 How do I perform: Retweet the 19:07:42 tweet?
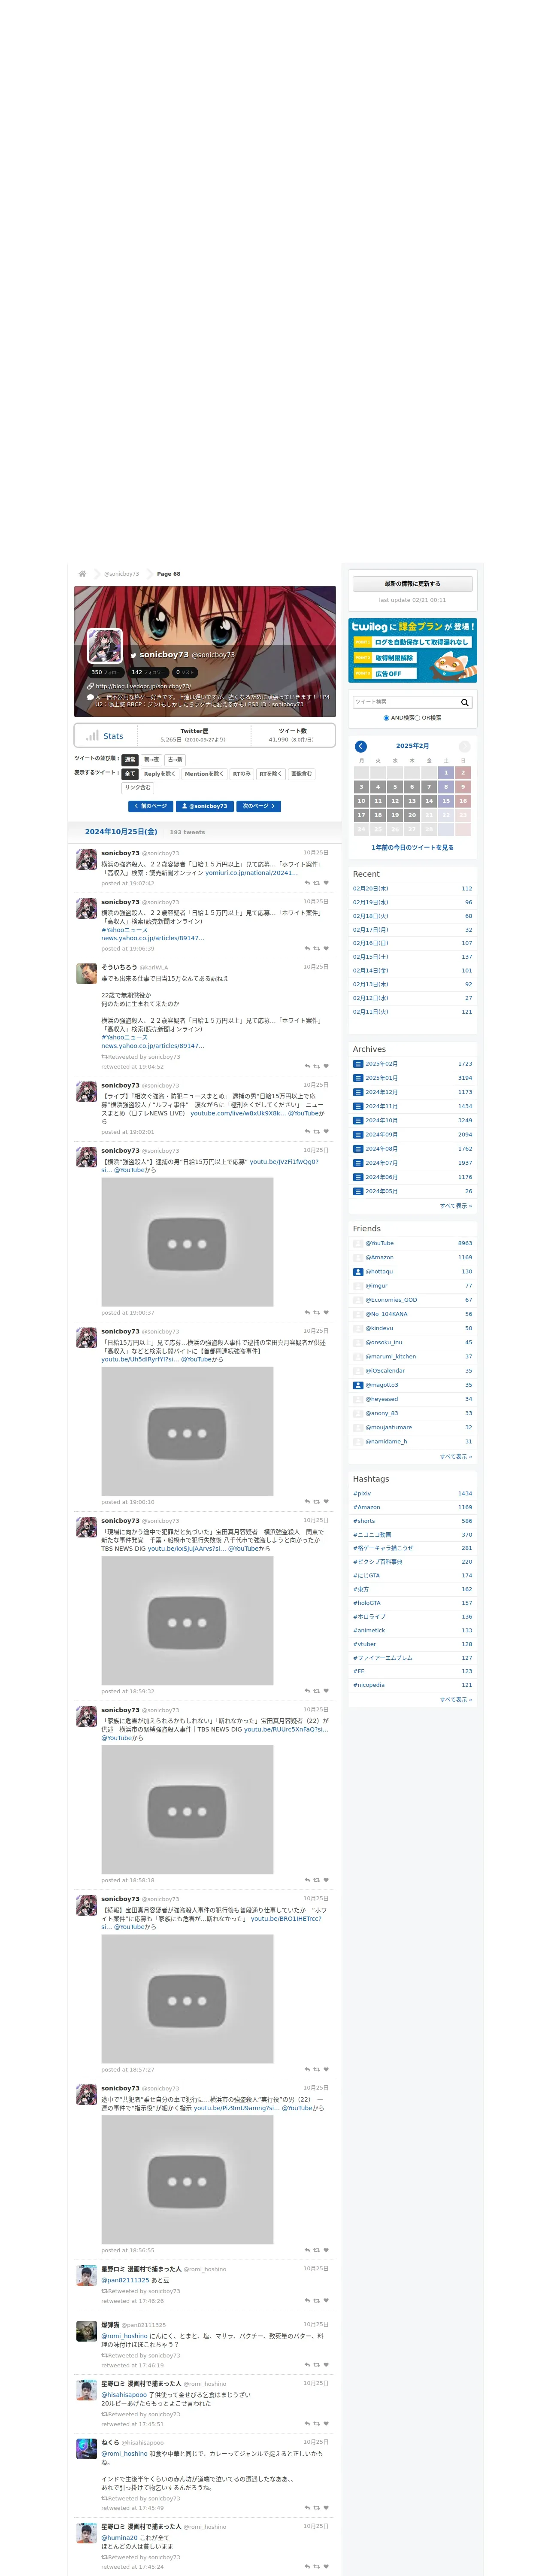317,883
